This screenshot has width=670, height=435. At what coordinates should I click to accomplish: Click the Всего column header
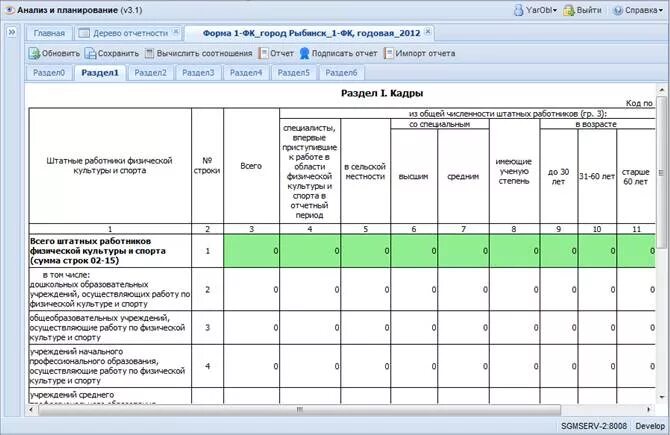[251, 166]
